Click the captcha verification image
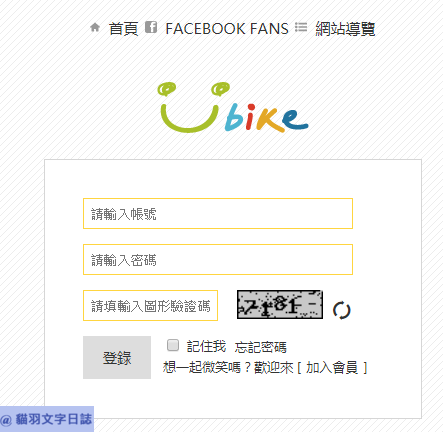443x432 pixels. (280, 304)
